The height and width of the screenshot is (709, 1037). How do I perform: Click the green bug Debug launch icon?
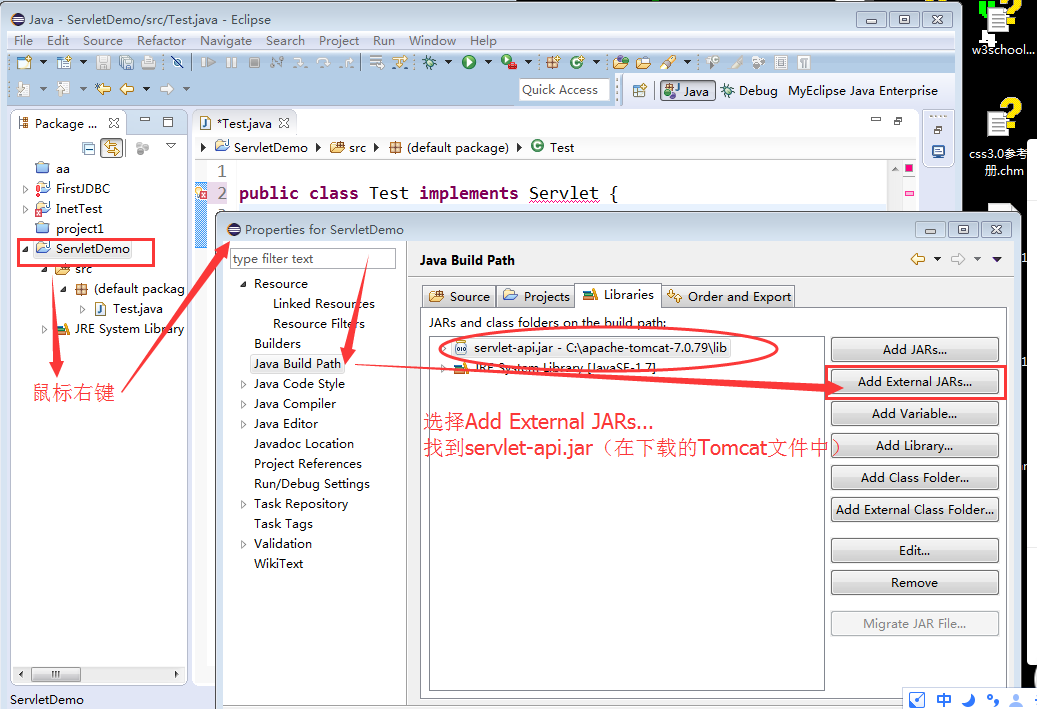(x=430, y=63)
